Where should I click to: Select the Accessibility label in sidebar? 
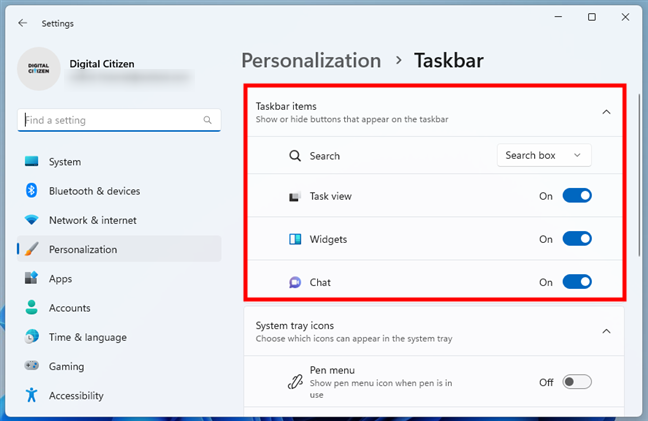click(76, 396)
